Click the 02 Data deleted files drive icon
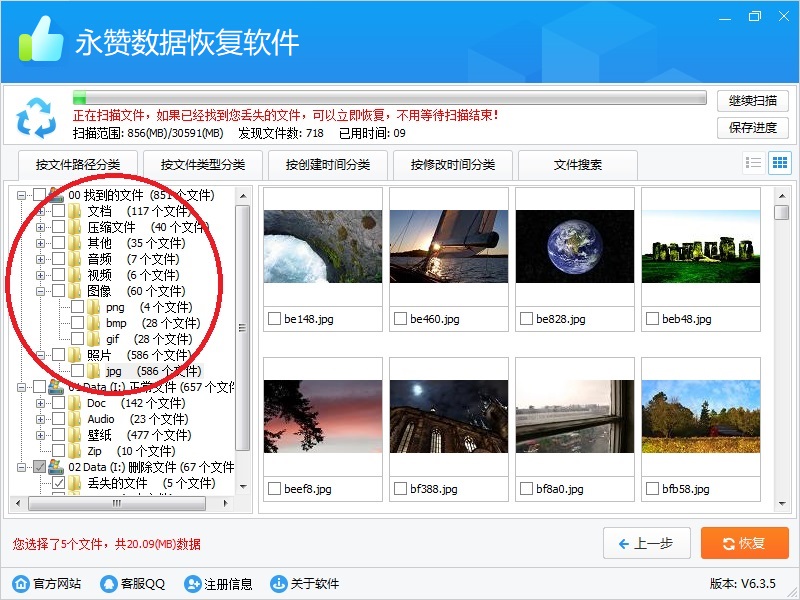The width and height of the screenshot is (800, 600). tap(56, 467)
